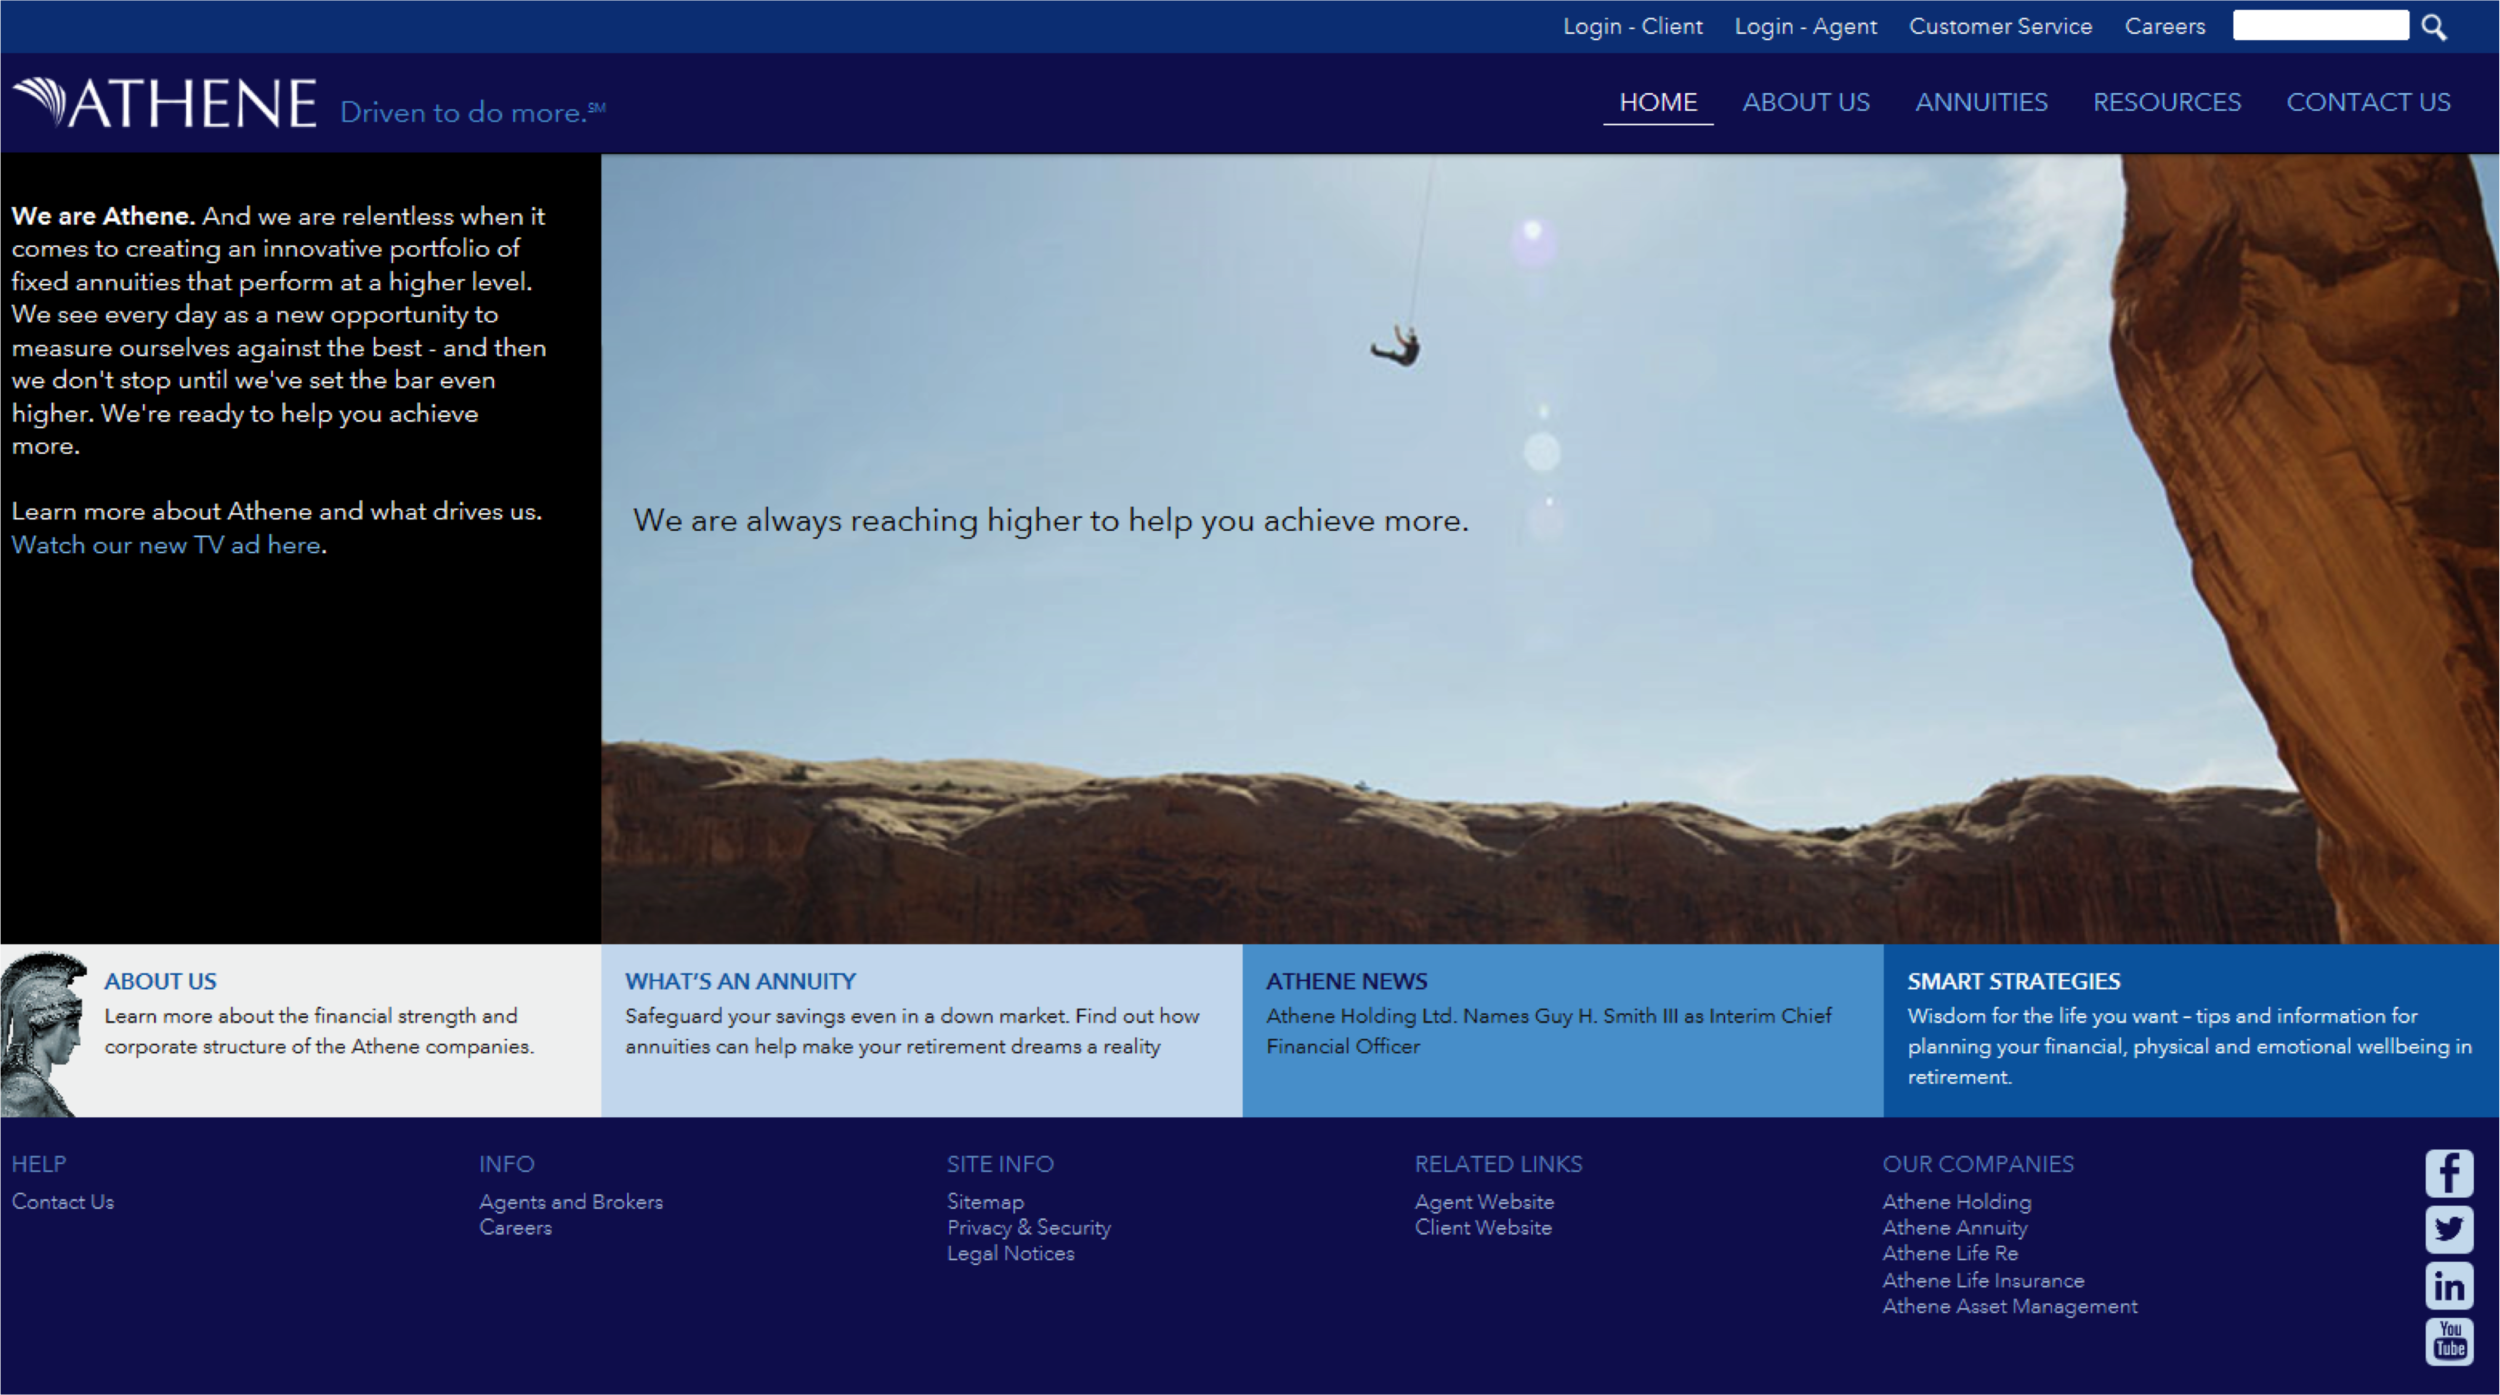Go to Customer Service page

tap(2000, 27)
